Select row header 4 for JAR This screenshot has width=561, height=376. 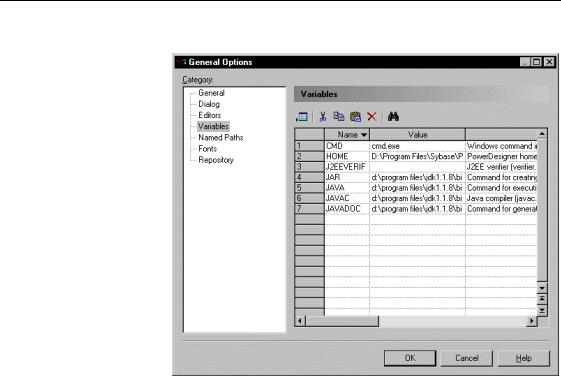point(309,177)
